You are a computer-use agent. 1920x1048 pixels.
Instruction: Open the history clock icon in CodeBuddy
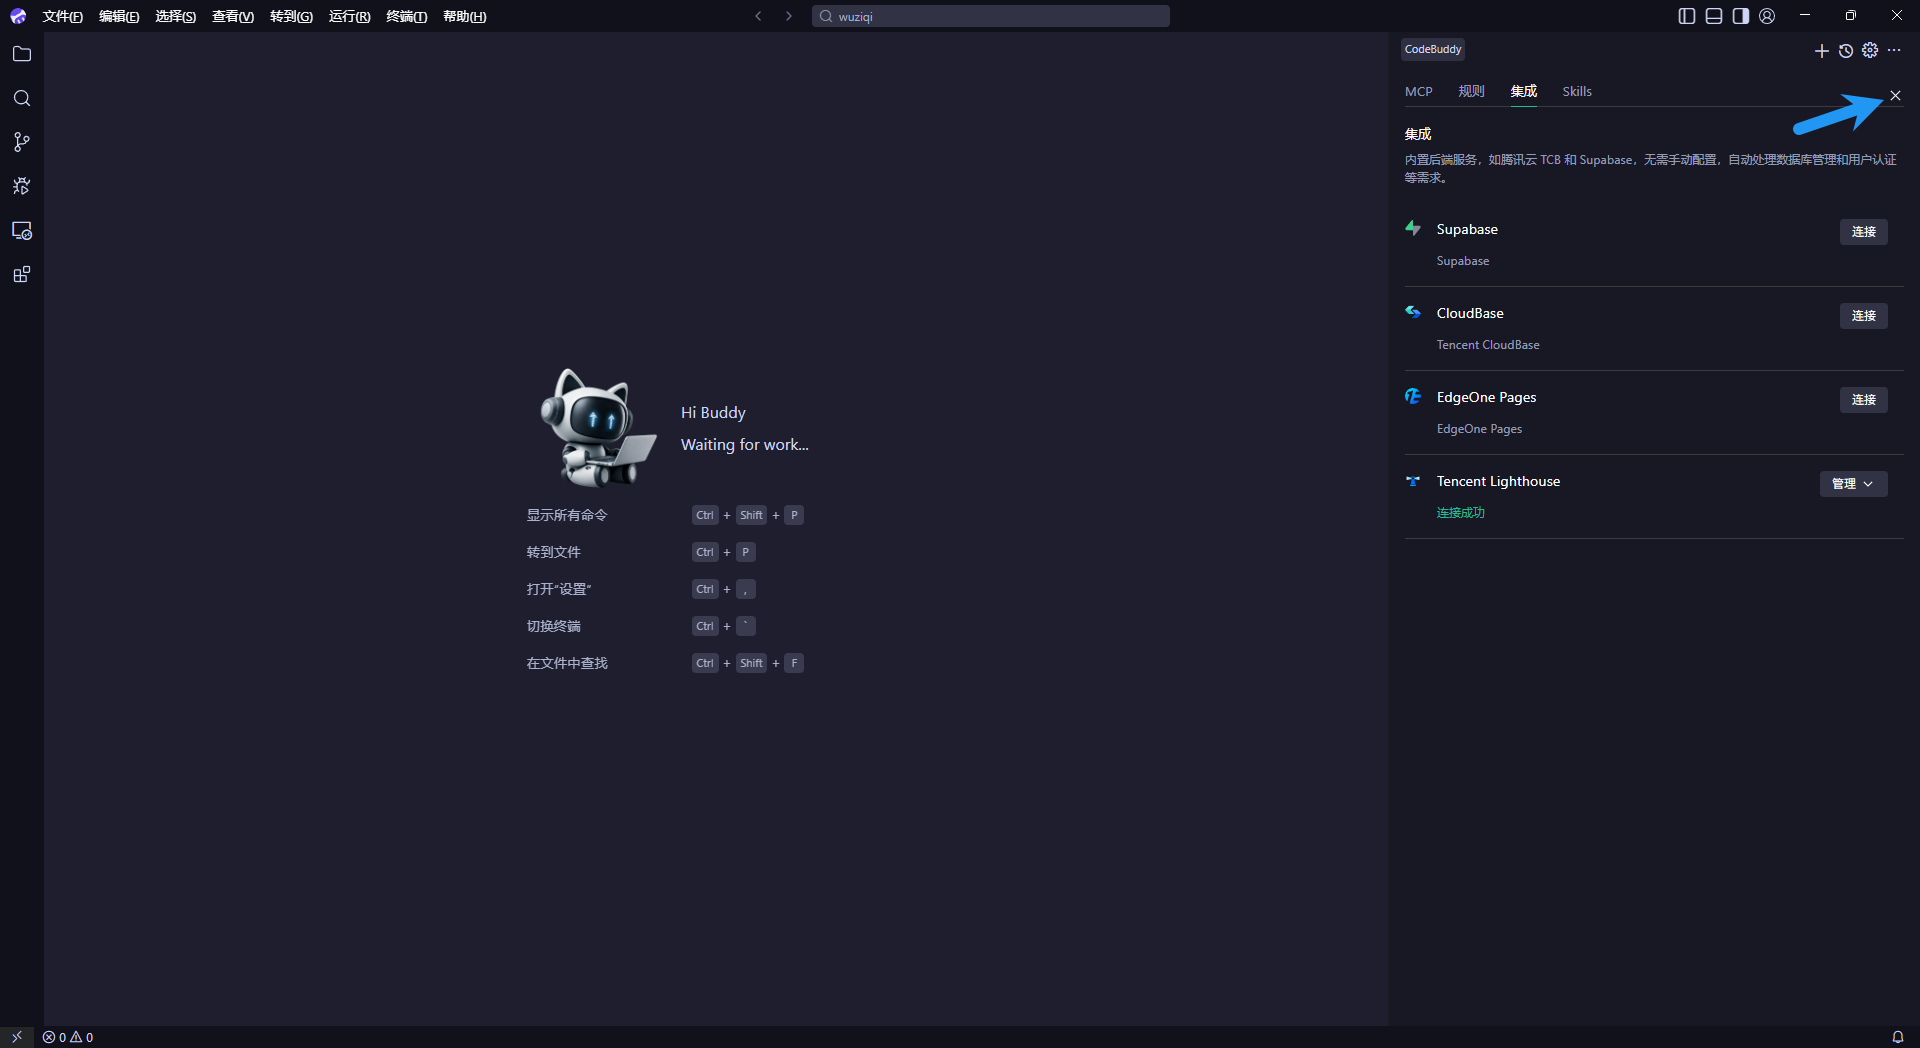click(x=1846, y=51)
